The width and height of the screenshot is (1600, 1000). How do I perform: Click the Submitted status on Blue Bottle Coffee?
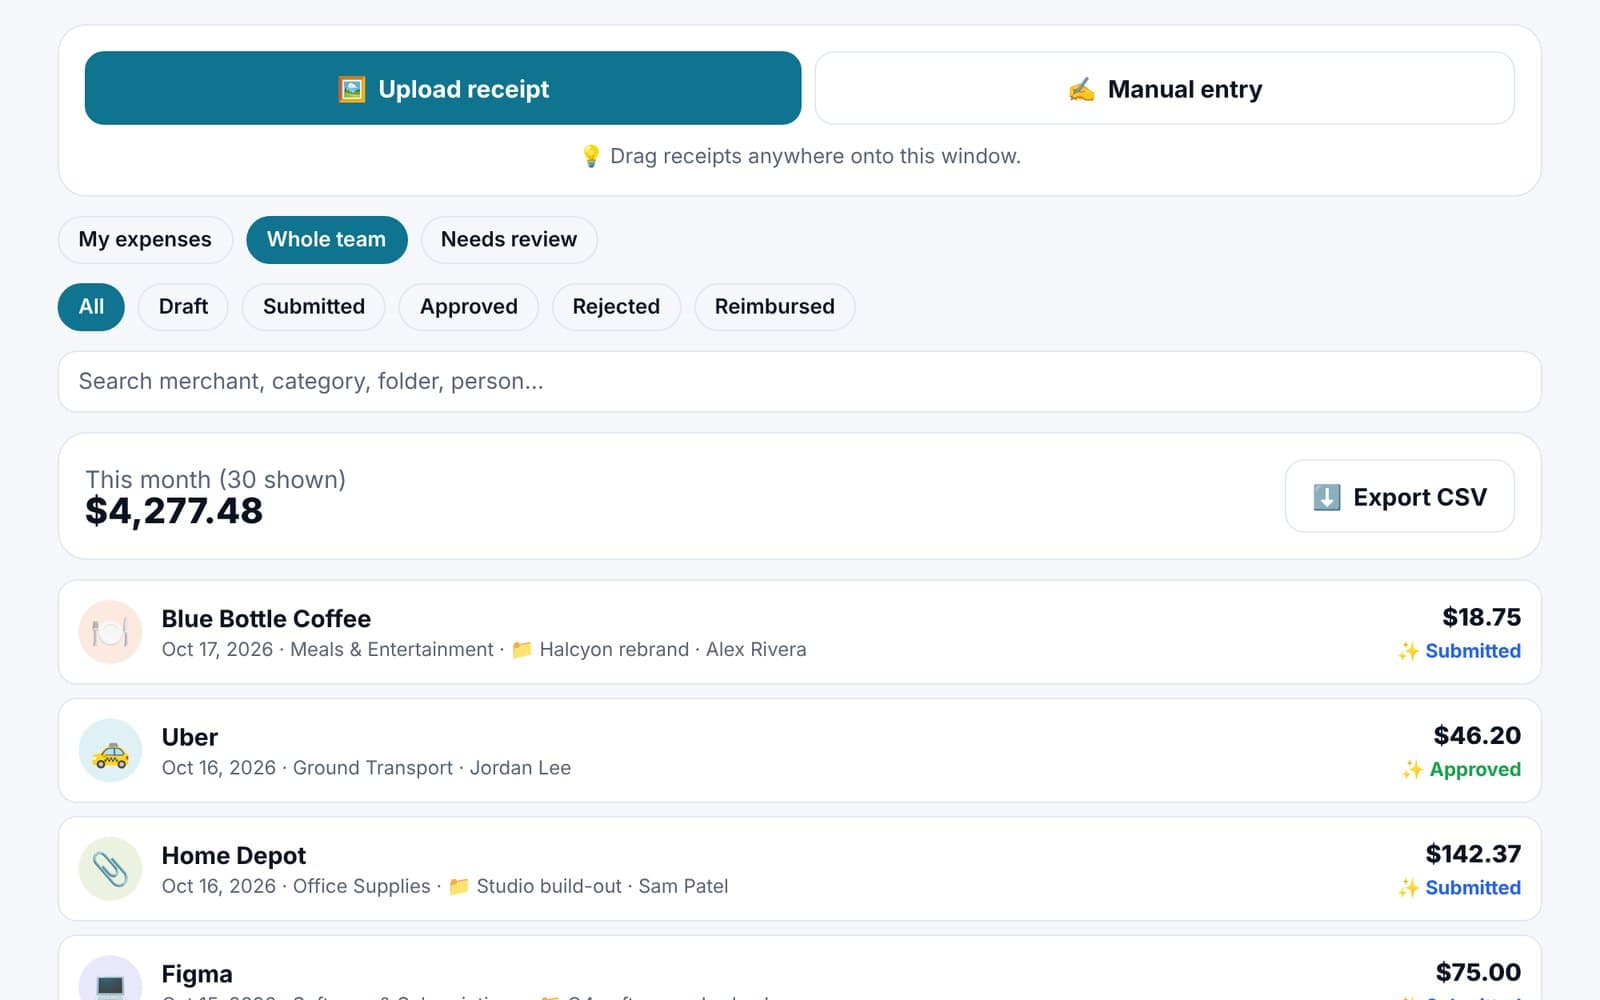coord(1473,651)
